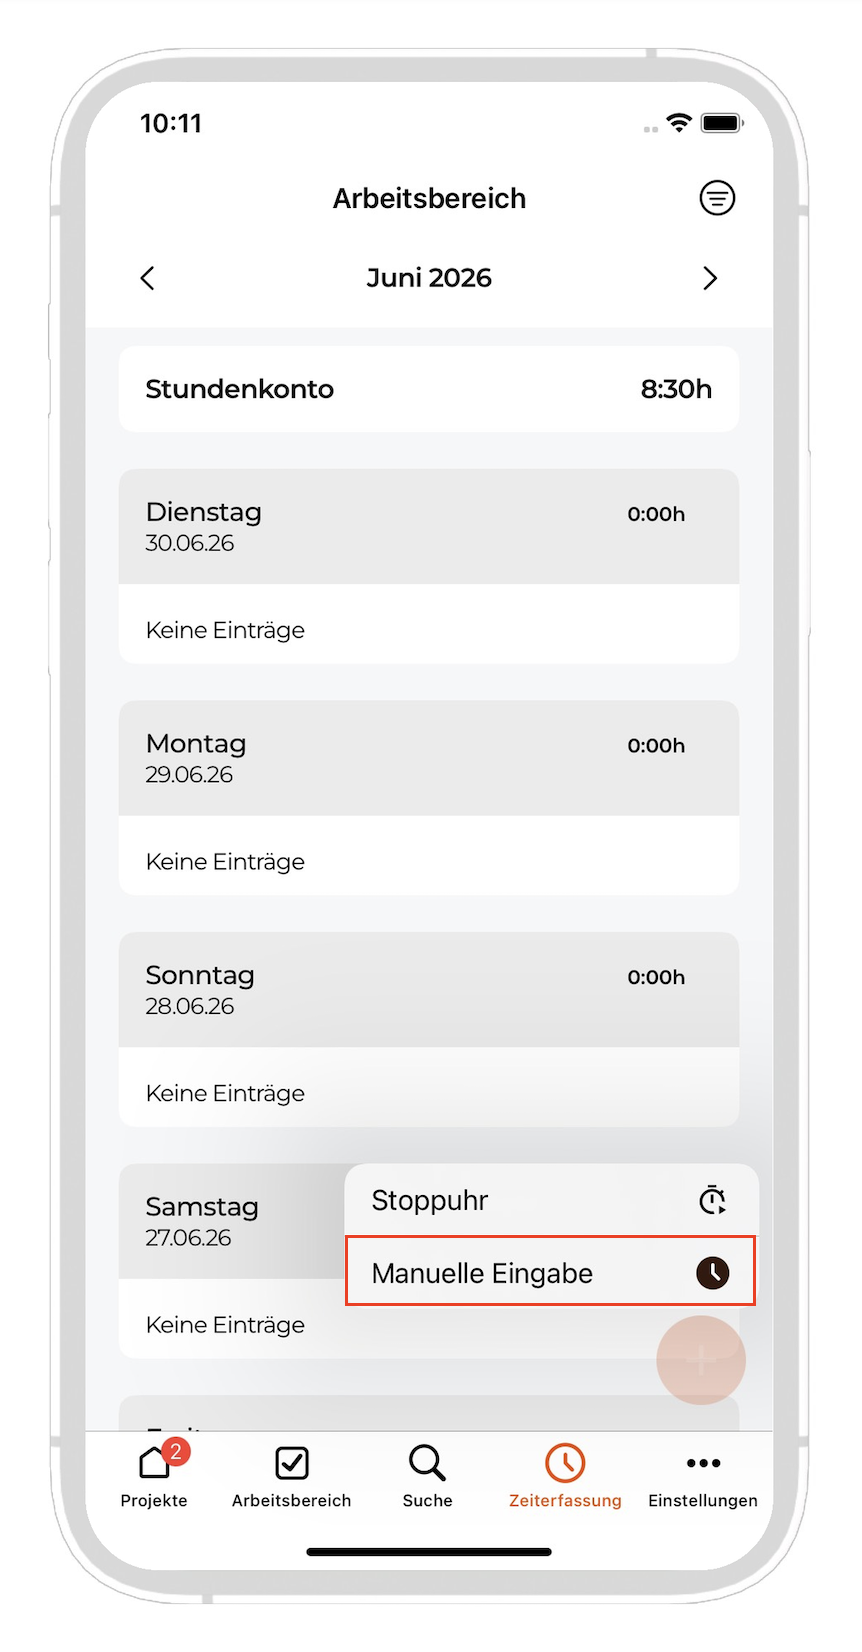Switch to the Arbeitsbereich checkmark tab

tap(292, 1476)
